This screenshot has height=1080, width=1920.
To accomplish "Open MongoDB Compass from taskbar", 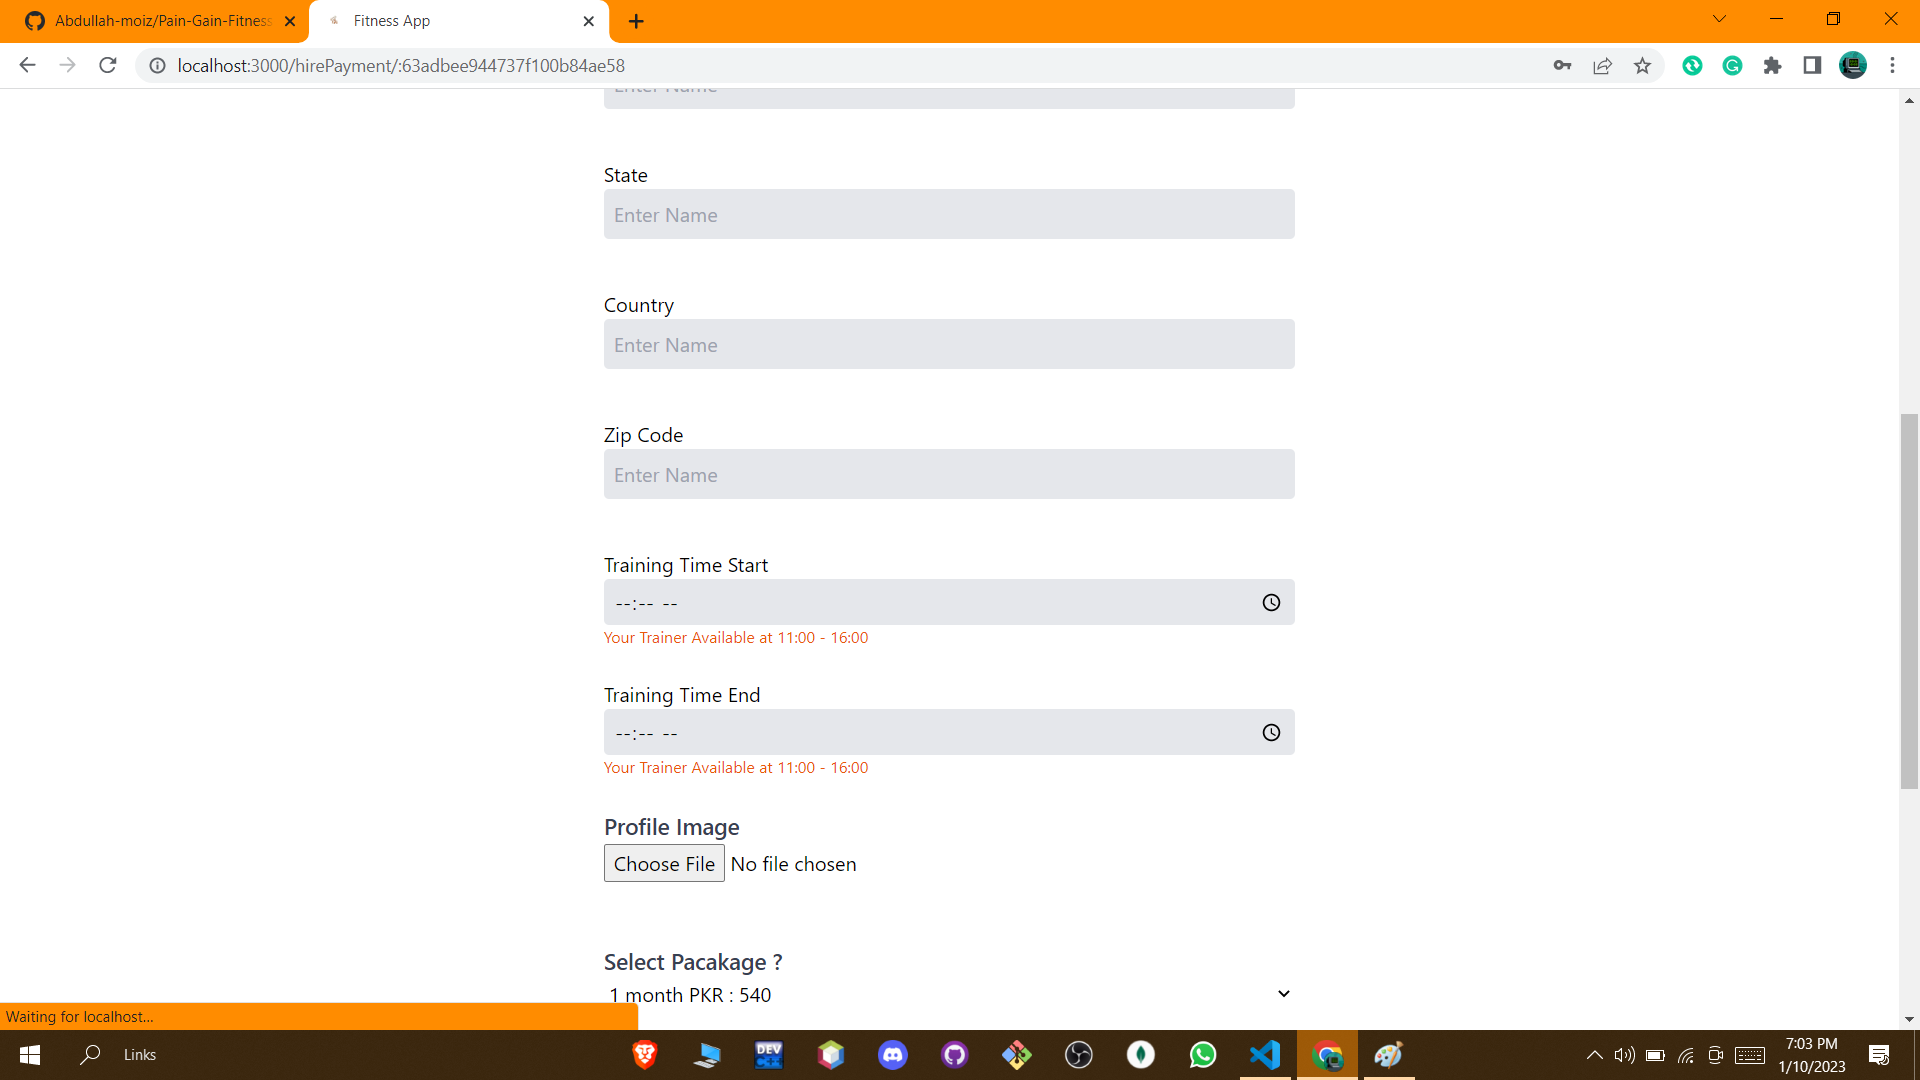I will click(1141, 1055).
